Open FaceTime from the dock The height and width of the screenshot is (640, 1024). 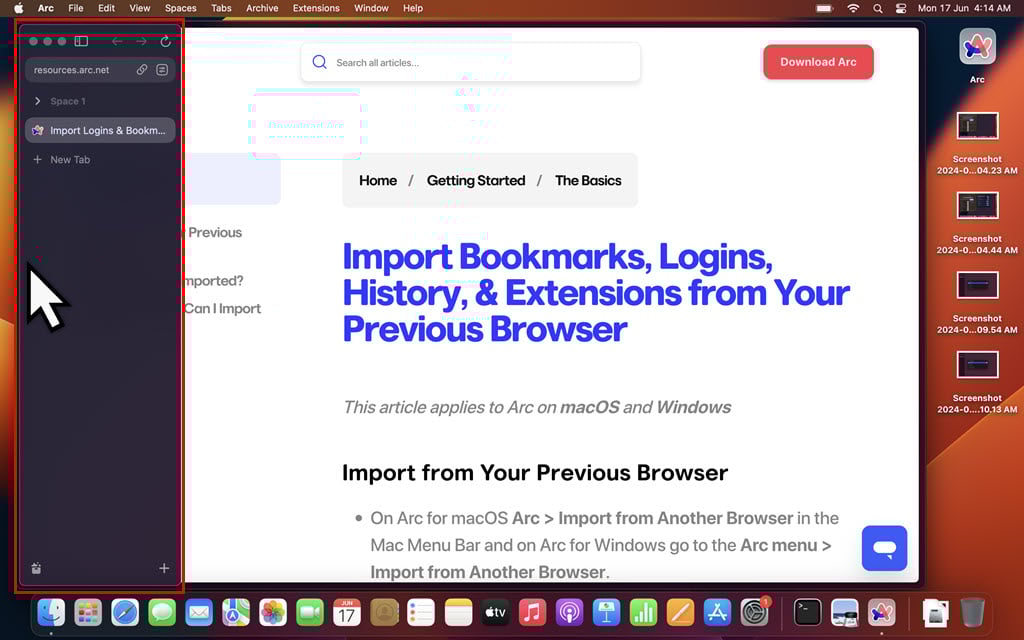coord(310,613)
